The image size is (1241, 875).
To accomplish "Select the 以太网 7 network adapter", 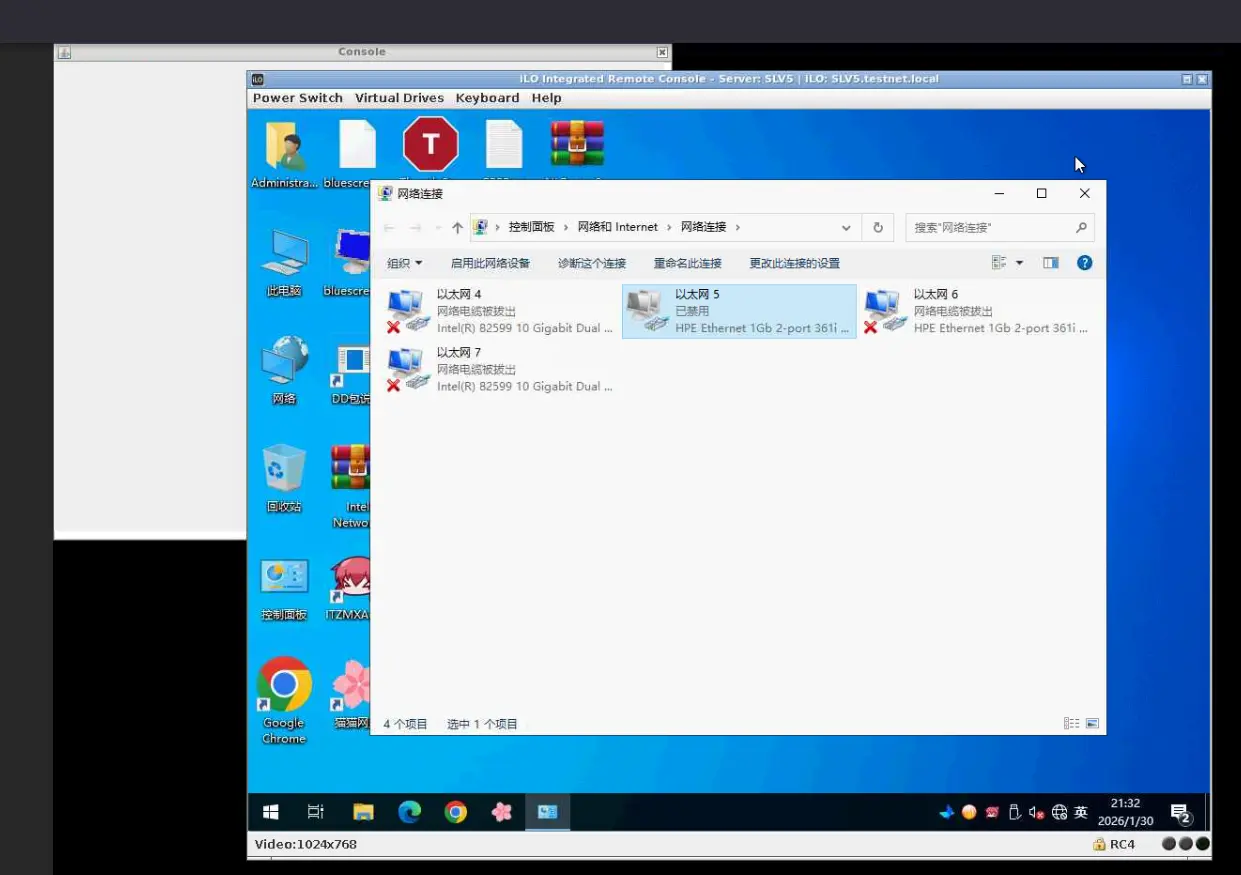I will click(500, 369).
